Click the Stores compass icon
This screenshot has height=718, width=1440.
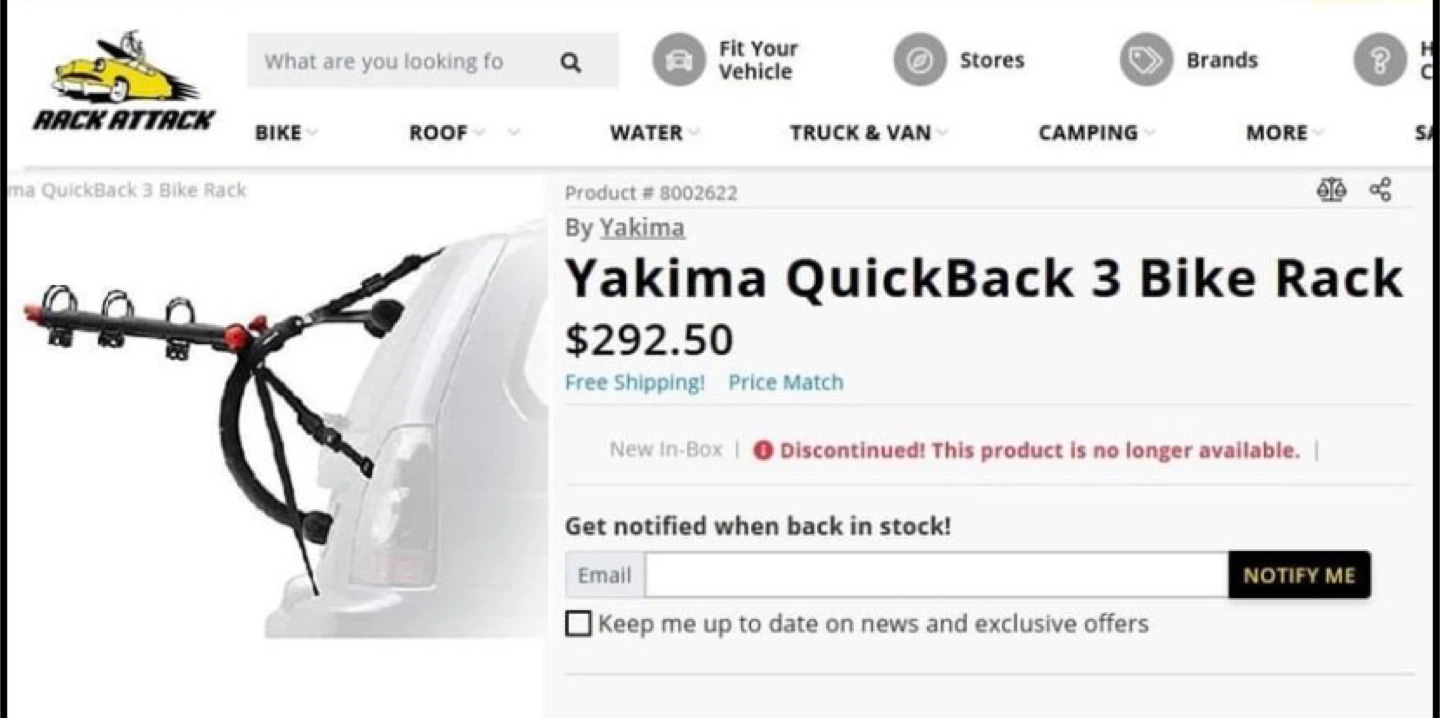pos(919,60)
